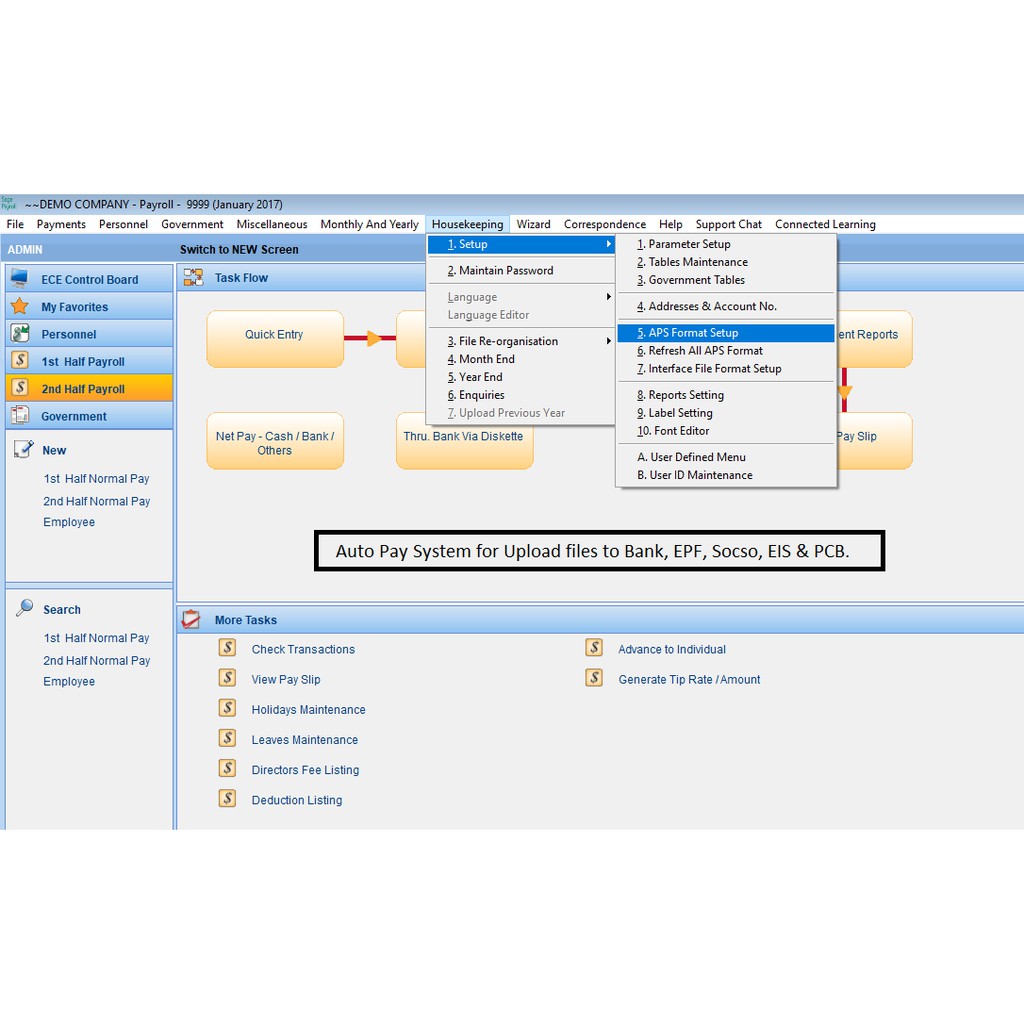Image resolution: width=1024 pixels, height=1024 pixels.
Task: Open Generate Tip Rate /Amount link
Action: click(689, 679)
